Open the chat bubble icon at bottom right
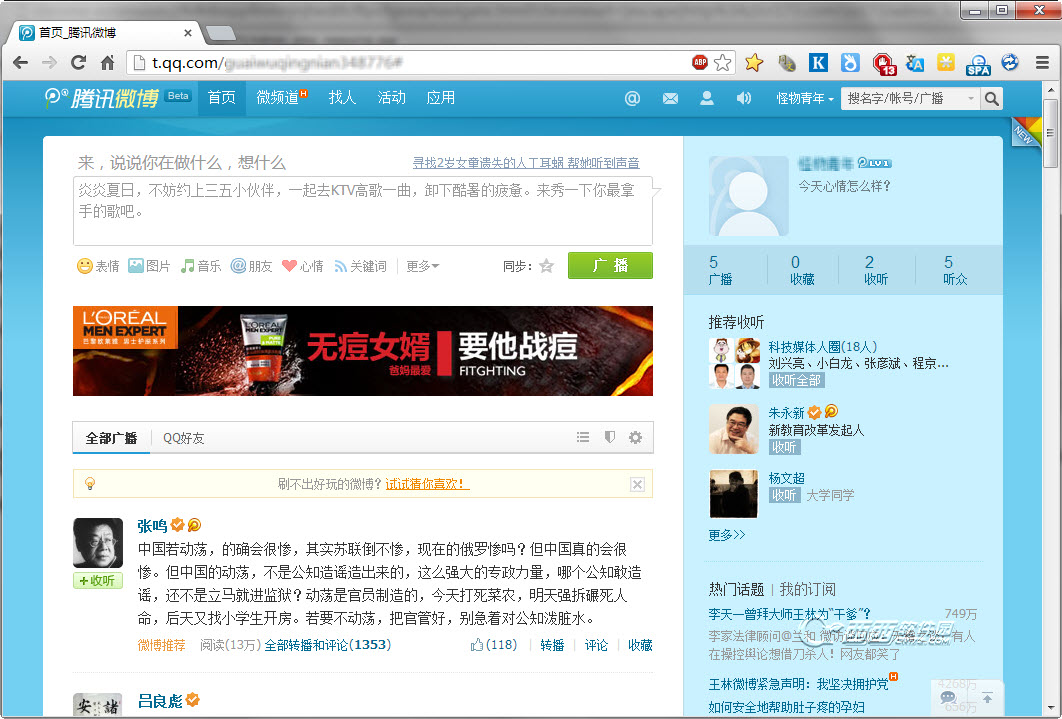The width and height of the screenshot is (1062, 719). 948,697
